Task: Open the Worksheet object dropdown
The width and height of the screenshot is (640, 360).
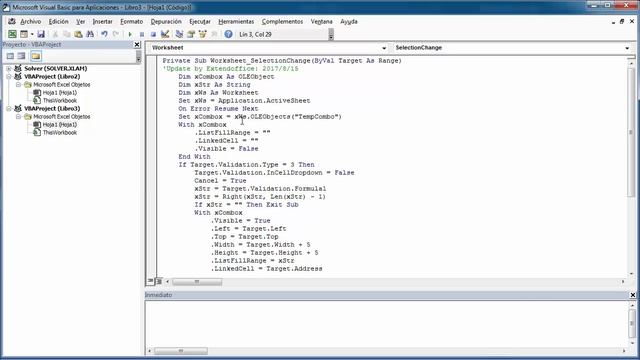Action: pos(384,48)
